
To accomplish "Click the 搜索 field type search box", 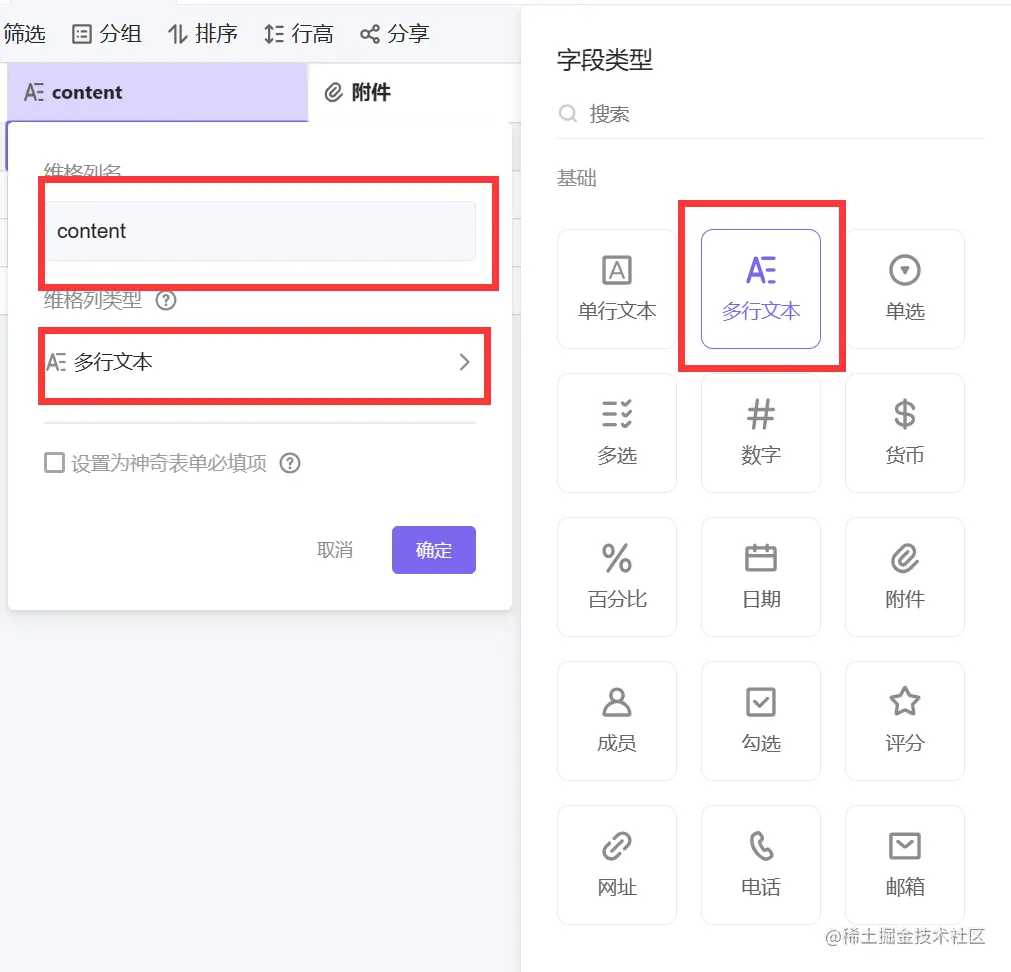I will 770,114.
